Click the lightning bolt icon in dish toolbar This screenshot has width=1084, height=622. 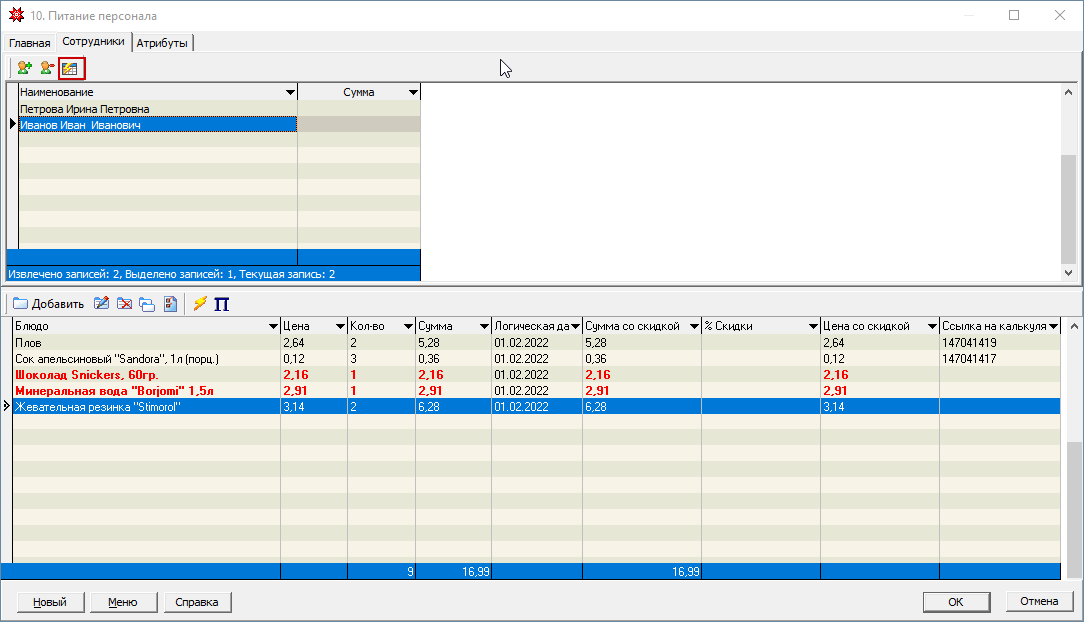tap(200, 303)
